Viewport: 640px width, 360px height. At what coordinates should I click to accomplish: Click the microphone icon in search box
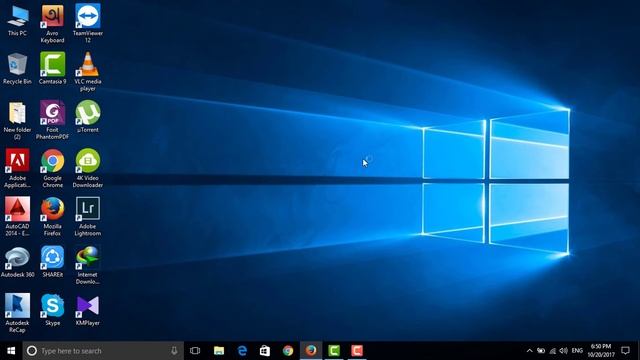[174, 351]
